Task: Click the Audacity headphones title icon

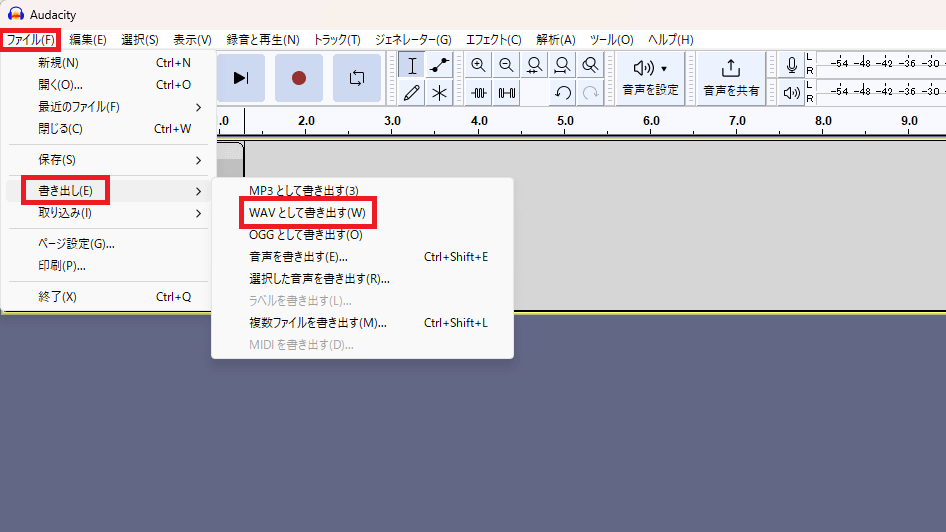Action: click(x=16, y=14)
